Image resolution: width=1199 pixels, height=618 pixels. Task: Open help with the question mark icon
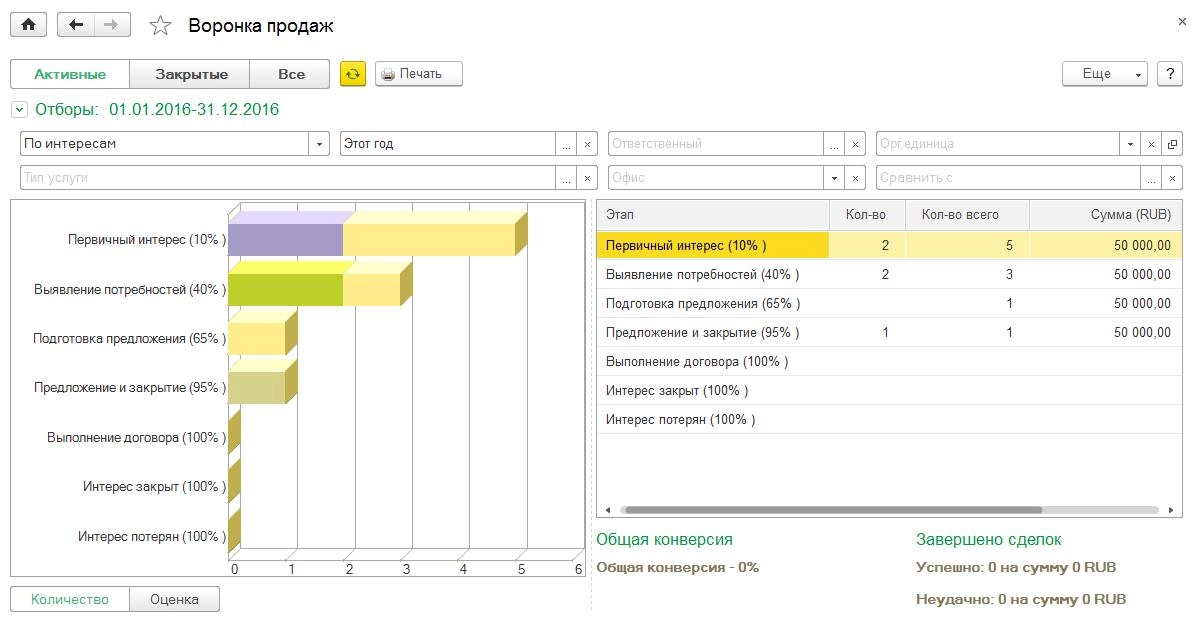[1171, 73]
